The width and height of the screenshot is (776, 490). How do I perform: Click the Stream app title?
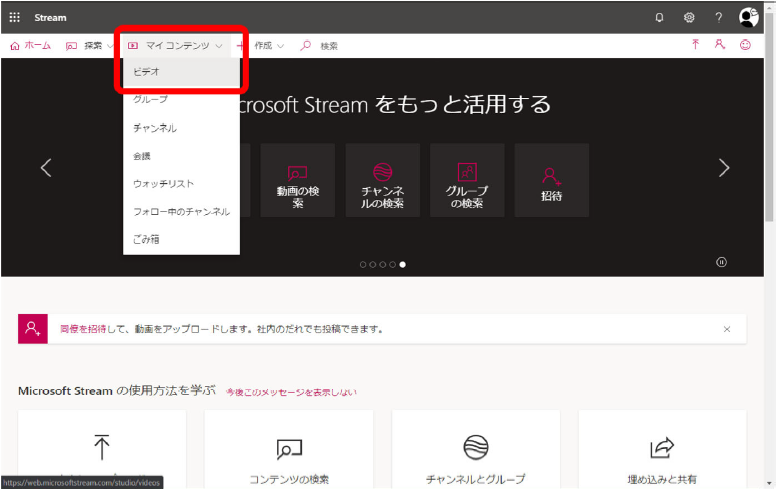coord(50,18)
